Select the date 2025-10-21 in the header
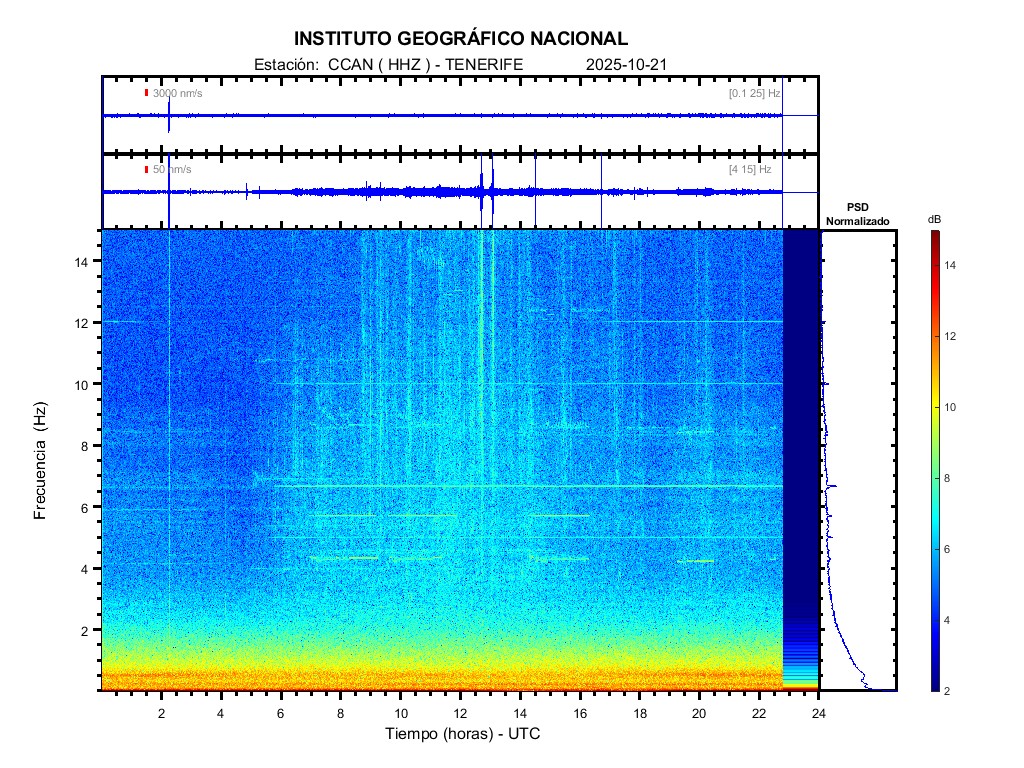This screenshot has width=1024, height=768. coord(626,65)
